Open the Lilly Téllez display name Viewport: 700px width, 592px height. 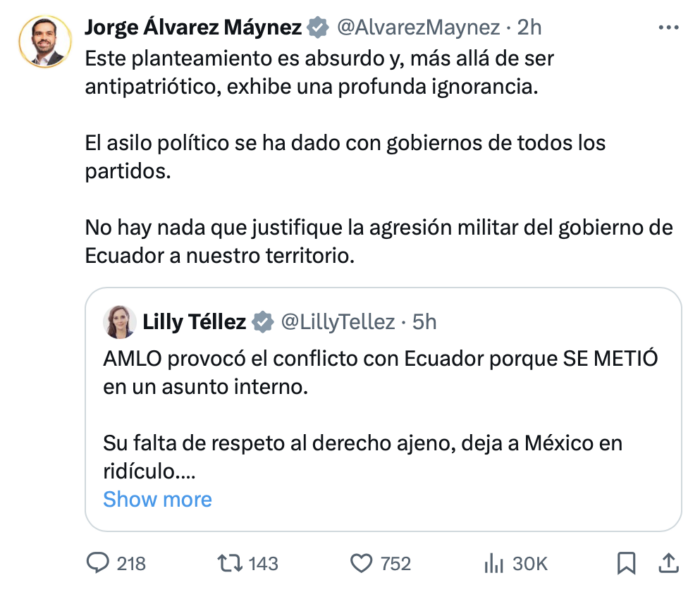click(193, 322)
